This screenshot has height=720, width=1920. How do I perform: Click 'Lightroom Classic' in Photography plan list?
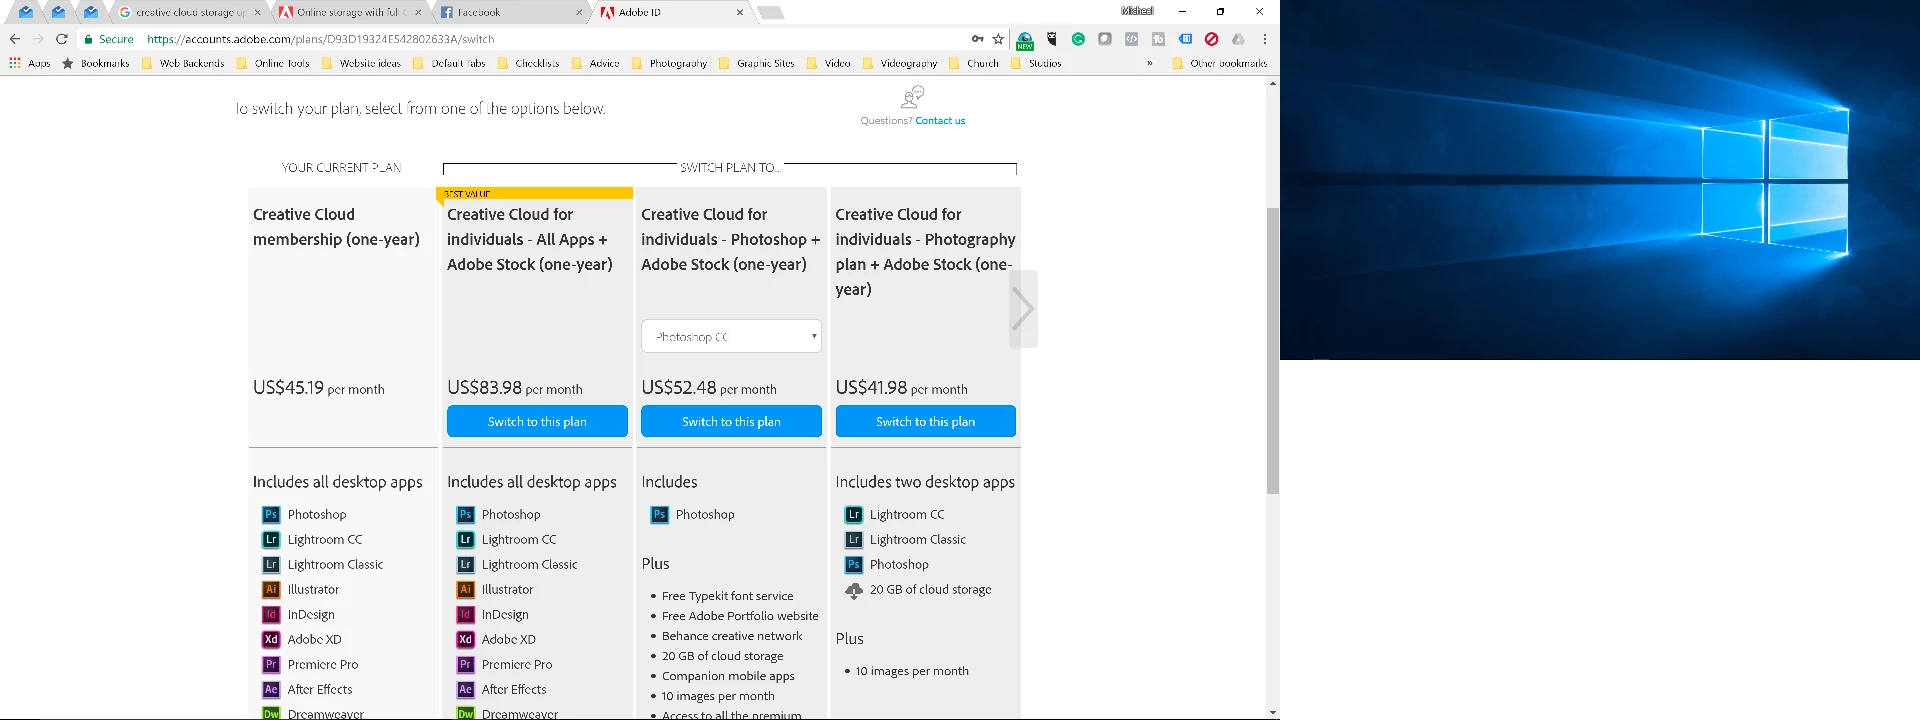(917, 540)
